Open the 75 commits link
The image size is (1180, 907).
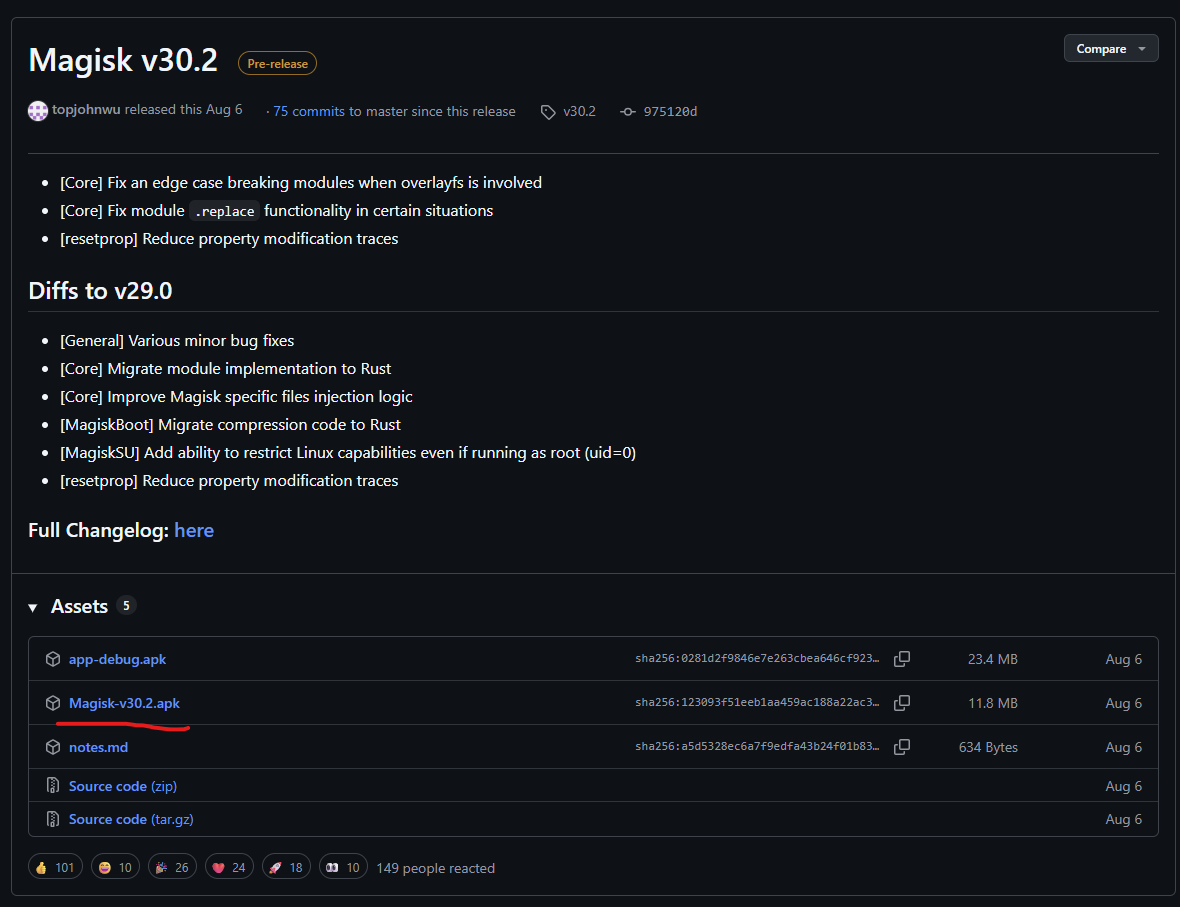coord(309,111)
